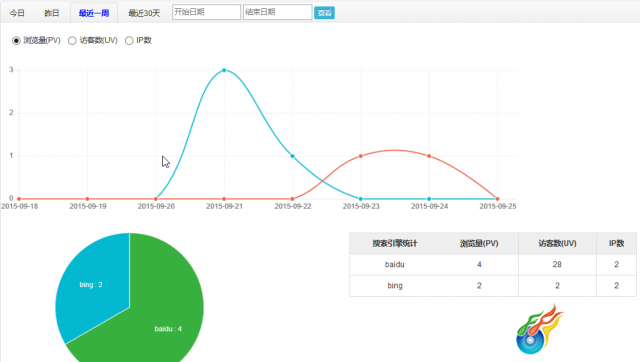
Task: Click the blue data point at zero on 2015-09-24
Action: point(429,199)
